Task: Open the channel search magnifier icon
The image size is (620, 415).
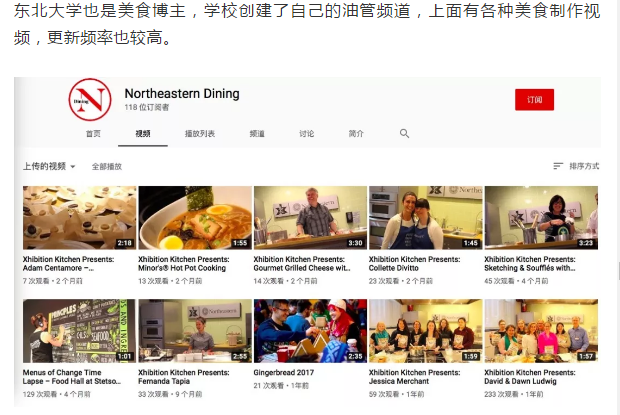Action: pos(405,133)
